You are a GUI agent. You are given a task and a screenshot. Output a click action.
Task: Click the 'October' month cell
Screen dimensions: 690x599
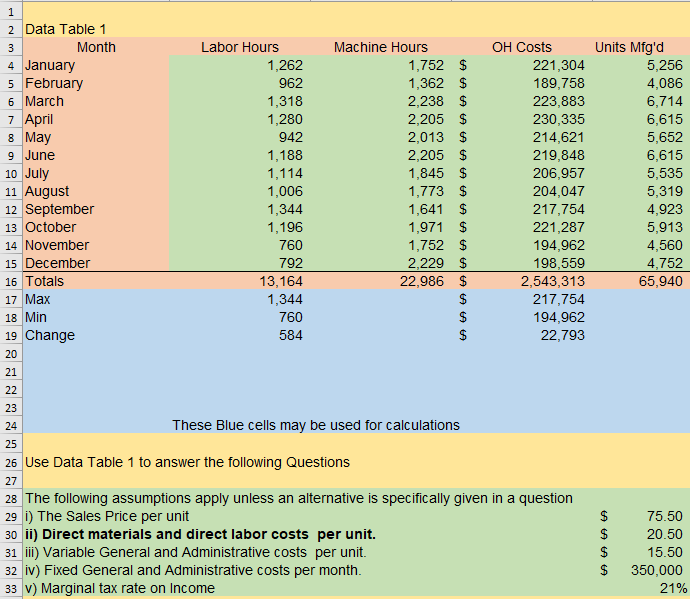tap(96, 228)
